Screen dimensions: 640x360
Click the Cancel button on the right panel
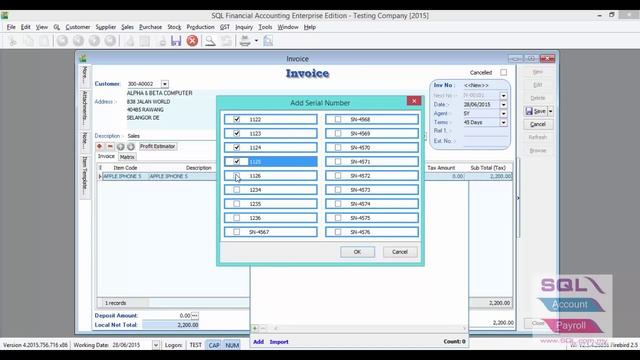(x=538, y=124)
